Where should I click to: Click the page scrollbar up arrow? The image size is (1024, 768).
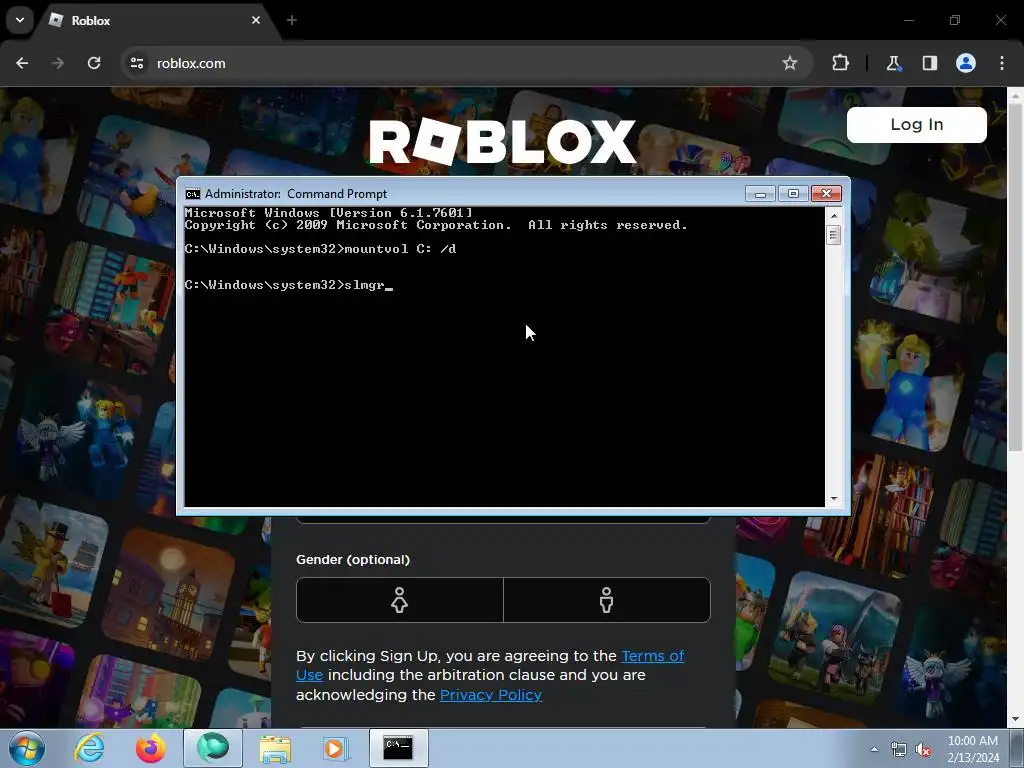click(x=1015, y=96)
